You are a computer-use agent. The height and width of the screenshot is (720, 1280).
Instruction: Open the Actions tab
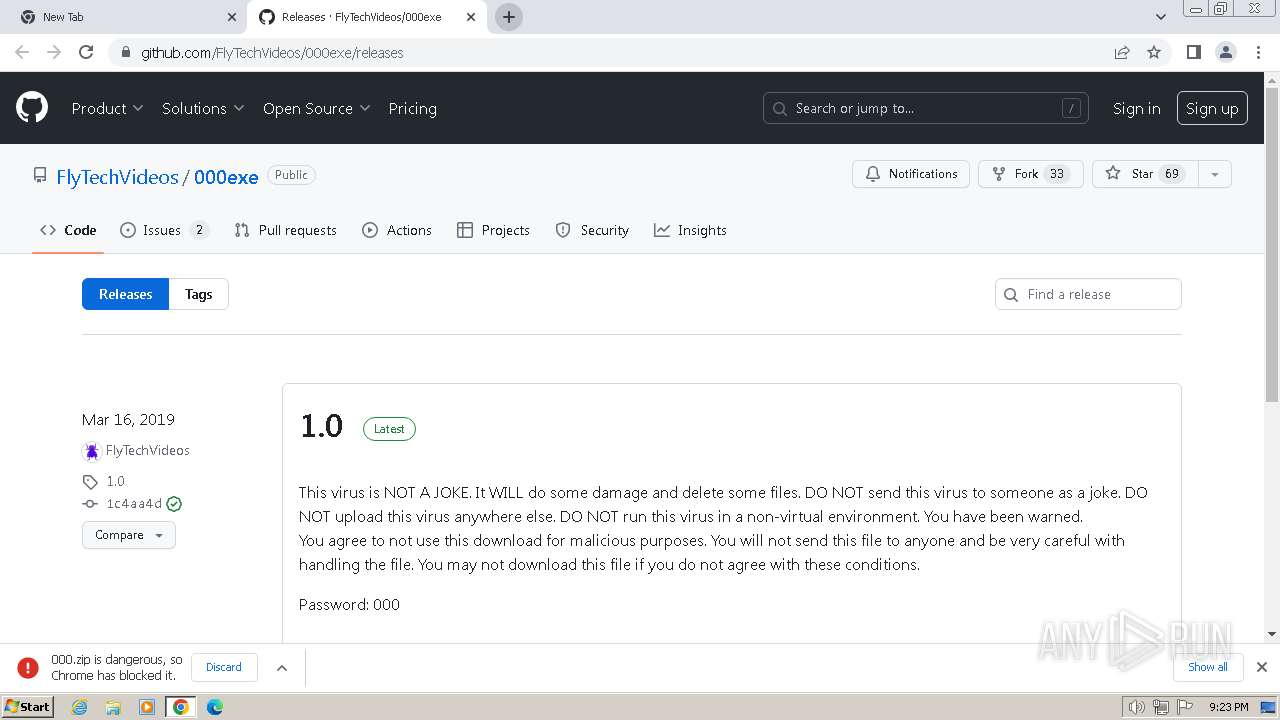397,230
